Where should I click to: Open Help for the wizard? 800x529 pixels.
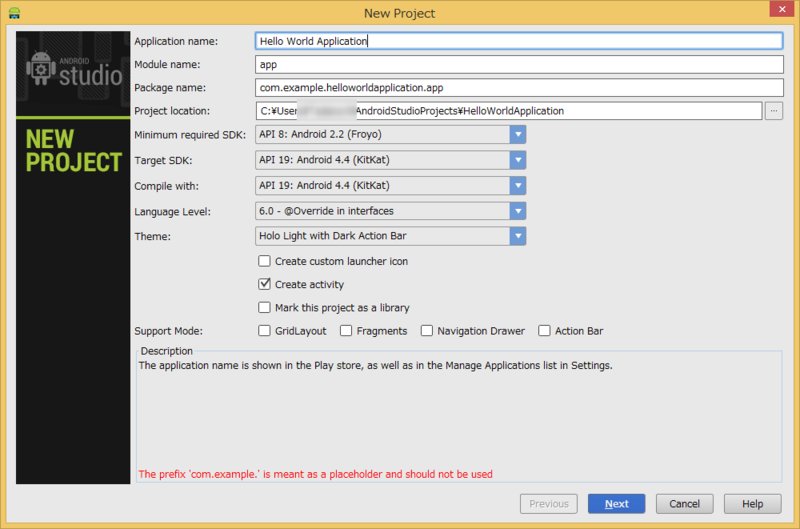(753, 504)
